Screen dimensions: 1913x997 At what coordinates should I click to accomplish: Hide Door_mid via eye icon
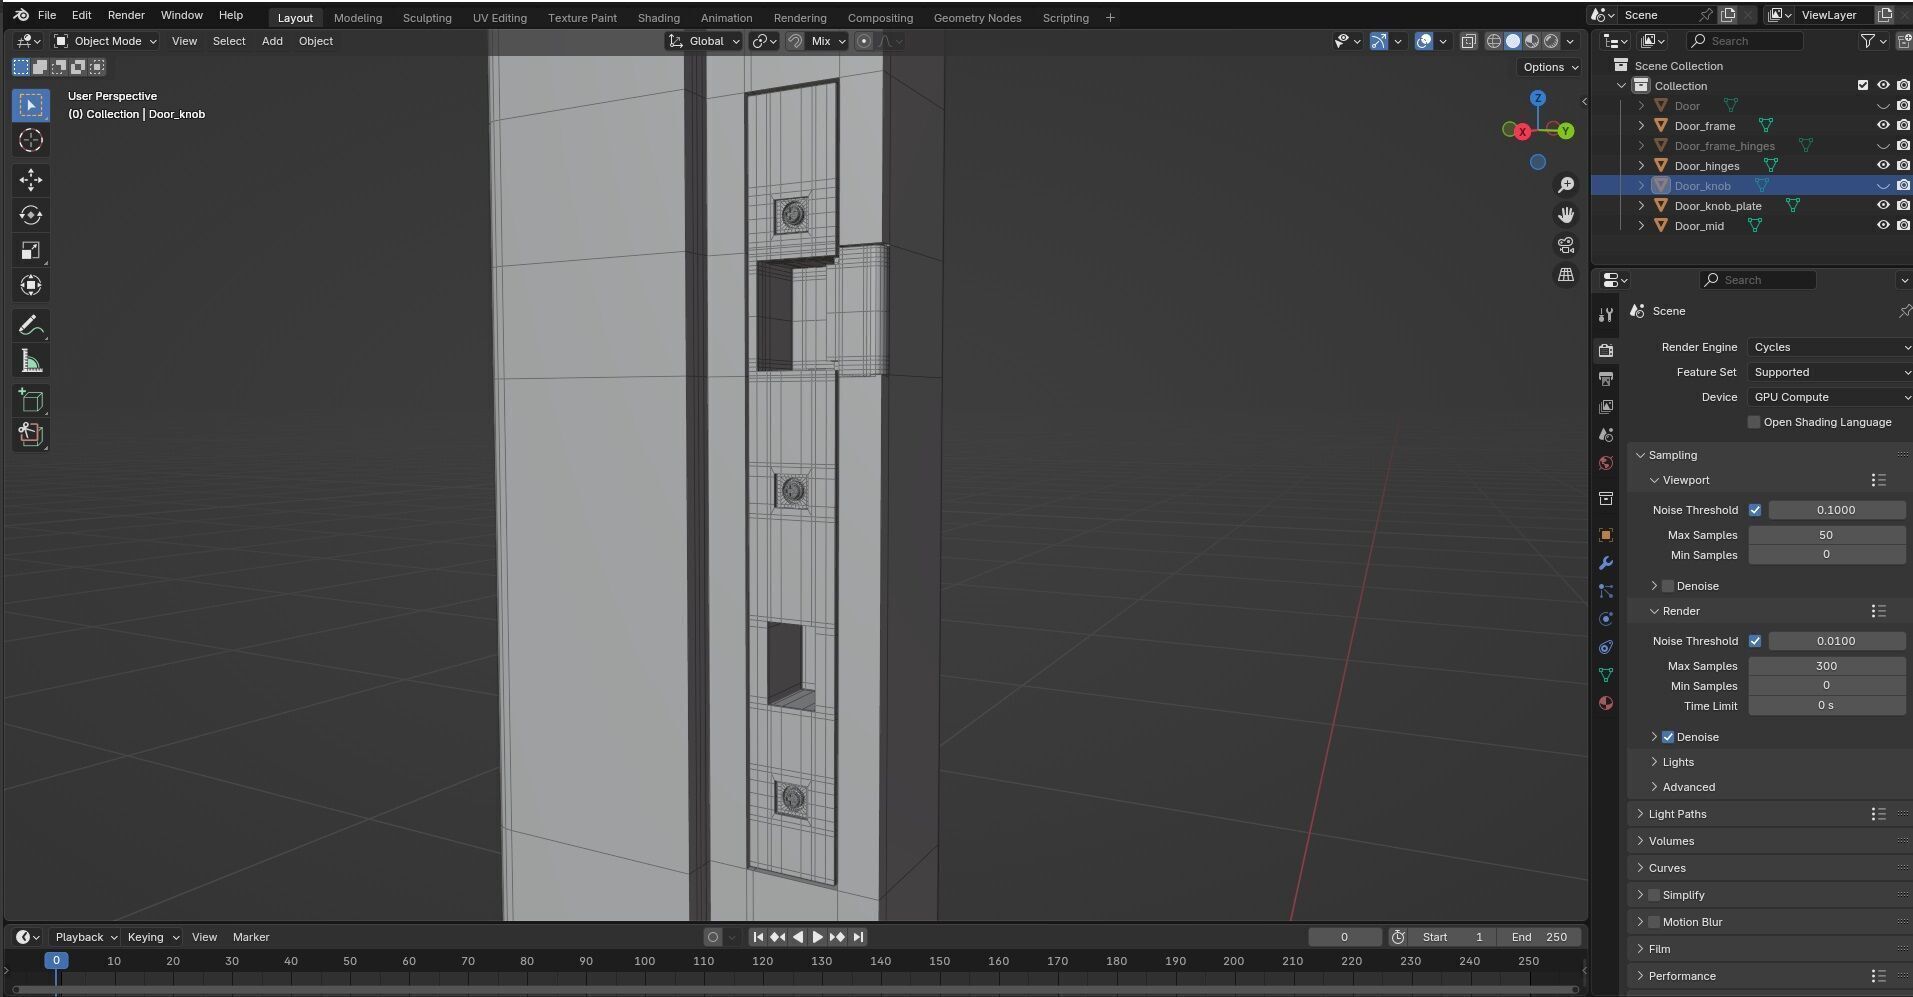[1883, 226]
